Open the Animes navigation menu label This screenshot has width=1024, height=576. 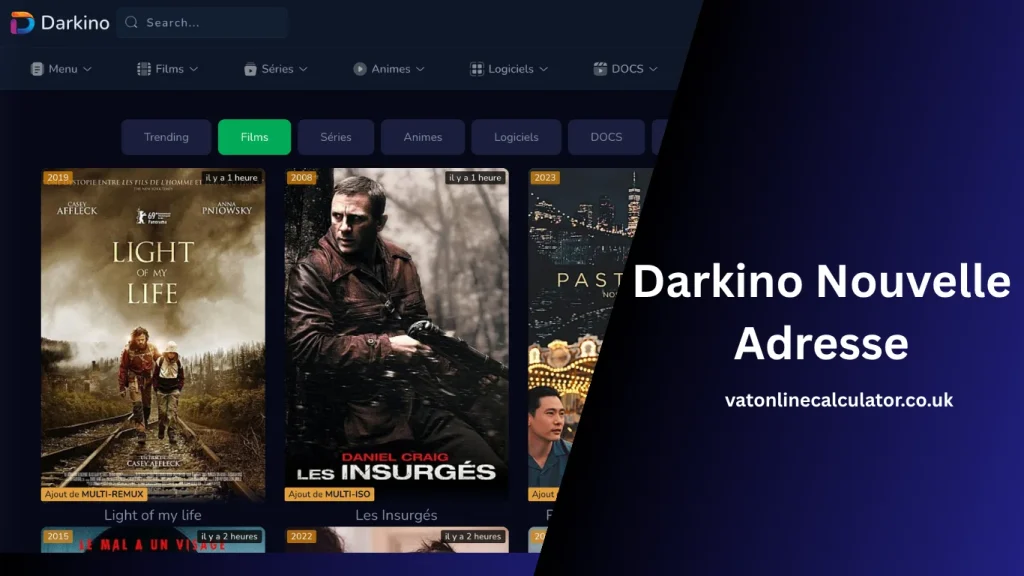tap(391, 69)
